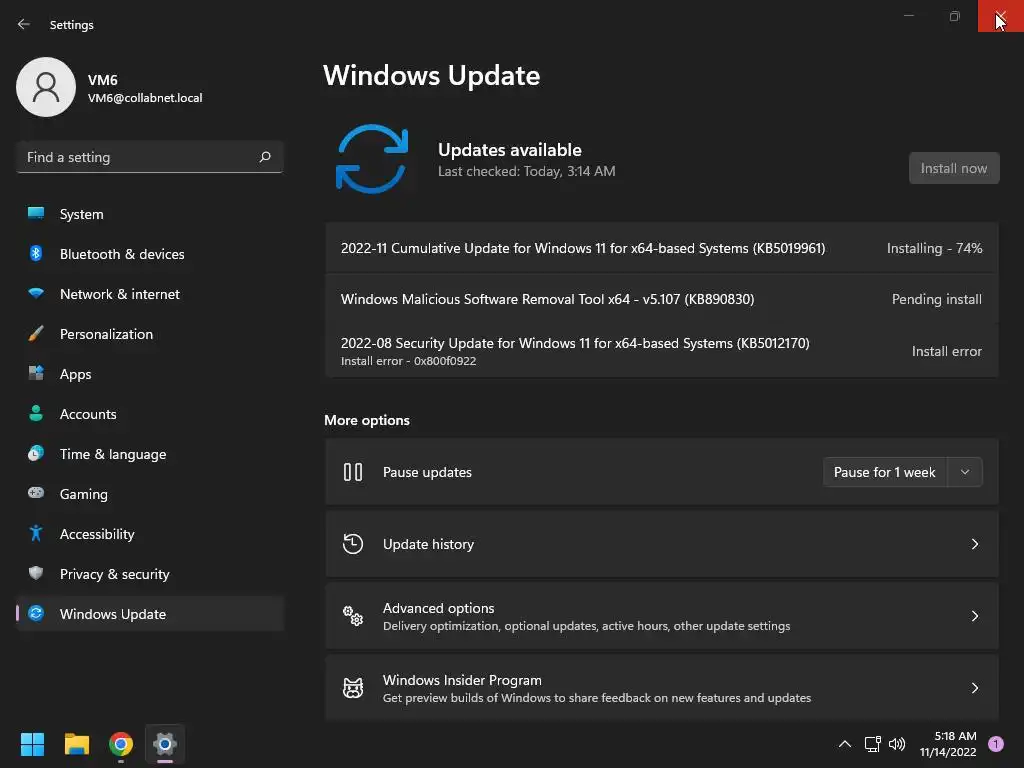The image size is (1024, 768).
Task: Open Time & language settings
Action: click(150, 454)
